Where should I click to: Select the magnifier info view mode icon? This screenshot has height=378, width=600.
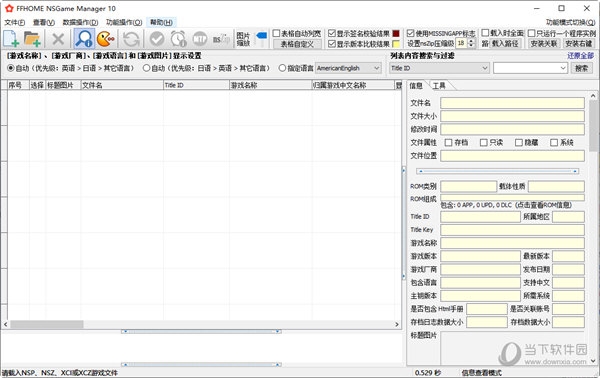[84, 39]
